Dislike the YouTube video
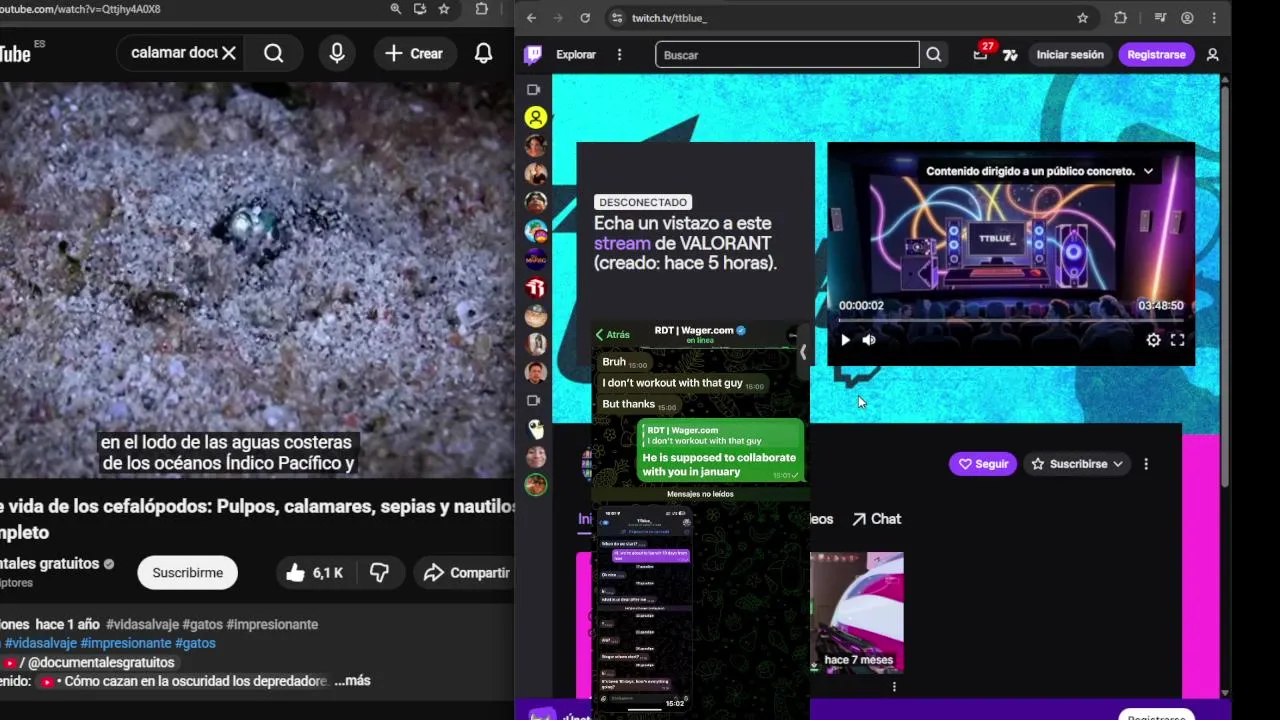Screen dimensions: 1280x720 (x=379, y=573)
